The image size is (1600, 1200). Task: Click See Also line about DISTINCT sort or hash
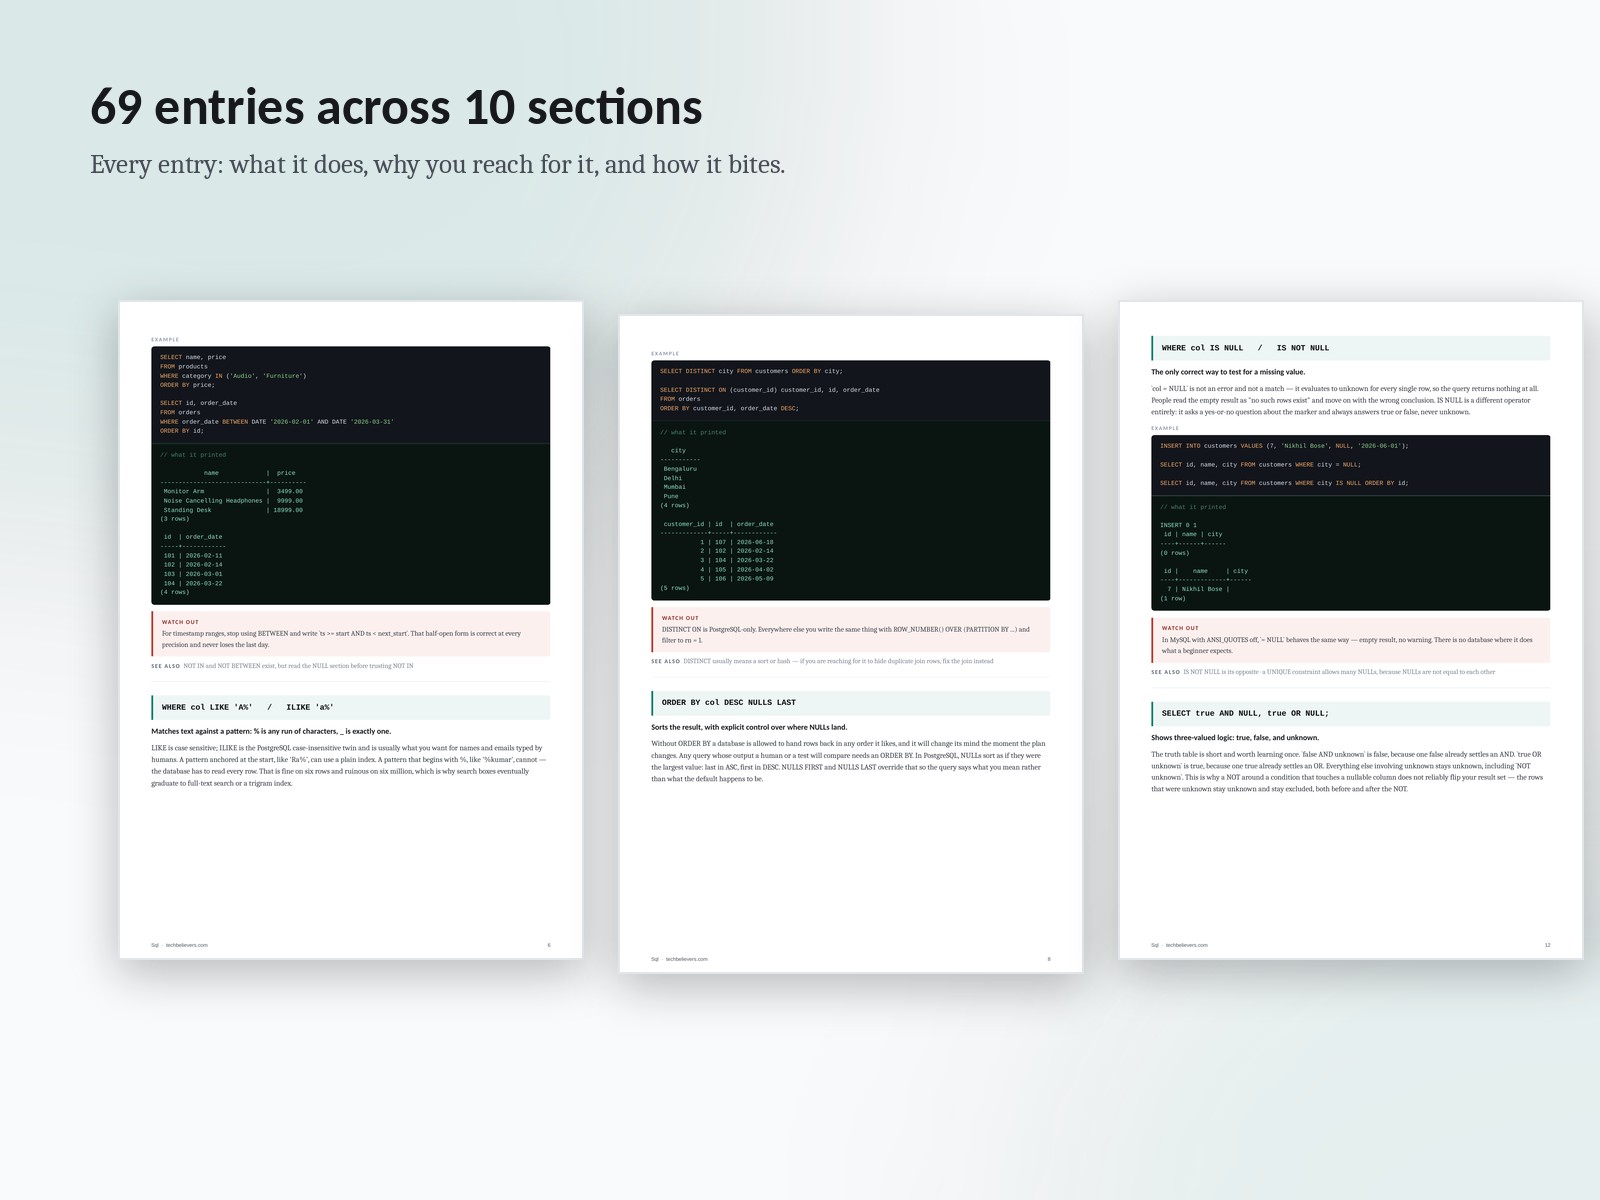pos(822,661)
